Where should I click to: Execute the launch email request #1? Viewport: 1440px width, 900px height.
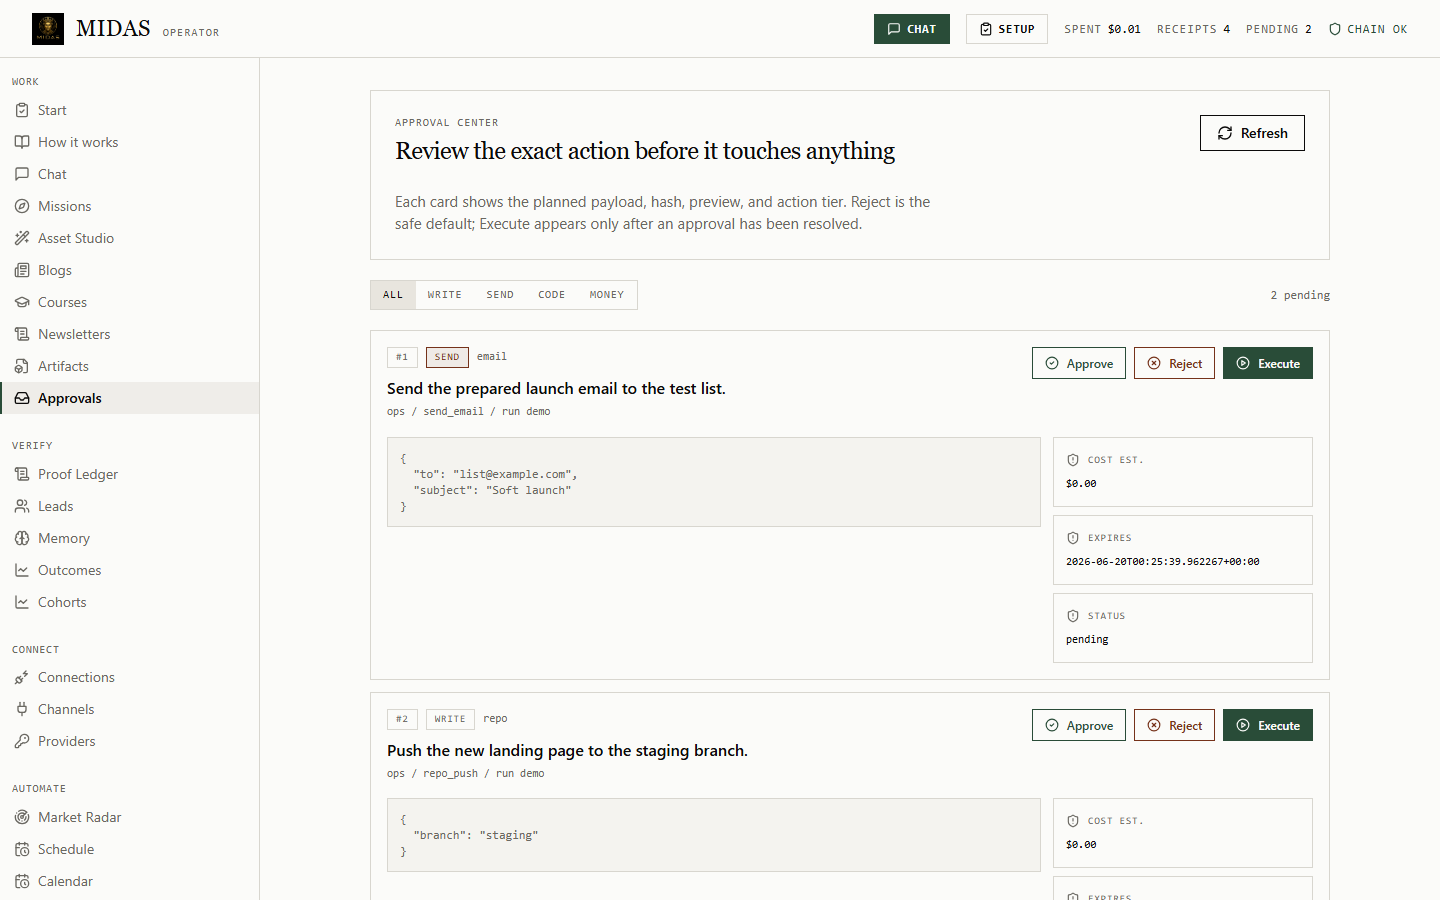coord(1268,363)
